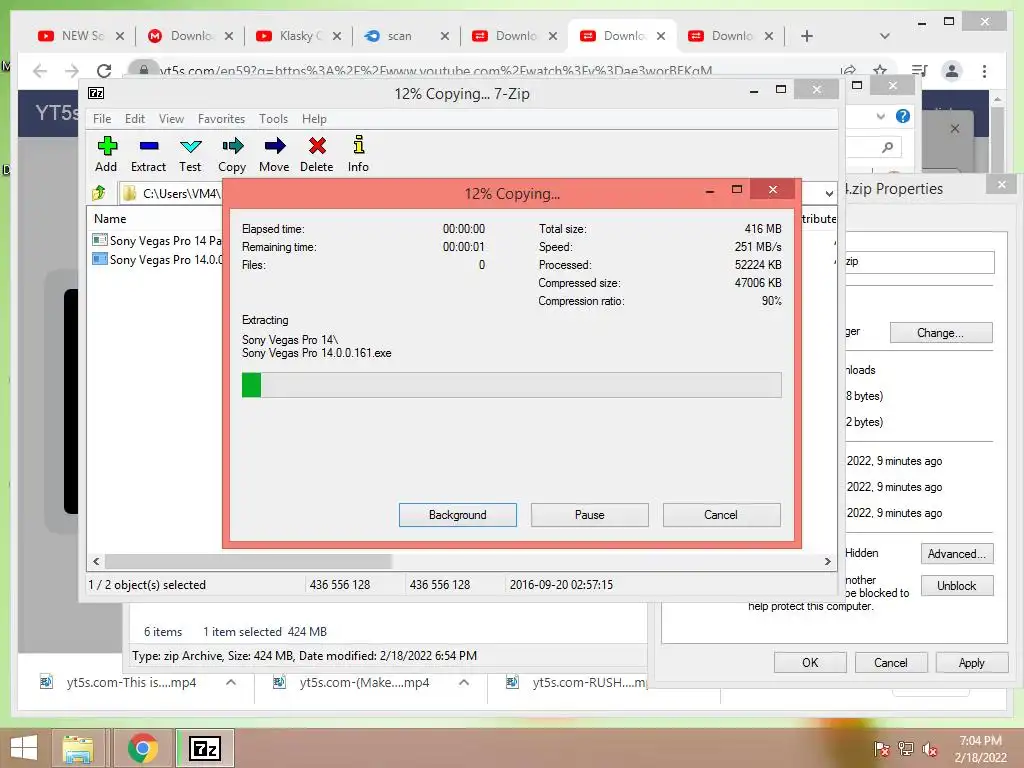Click Change... in zip Properties
The width and height of the screenshot is (1024, 768).
[941, 332]
